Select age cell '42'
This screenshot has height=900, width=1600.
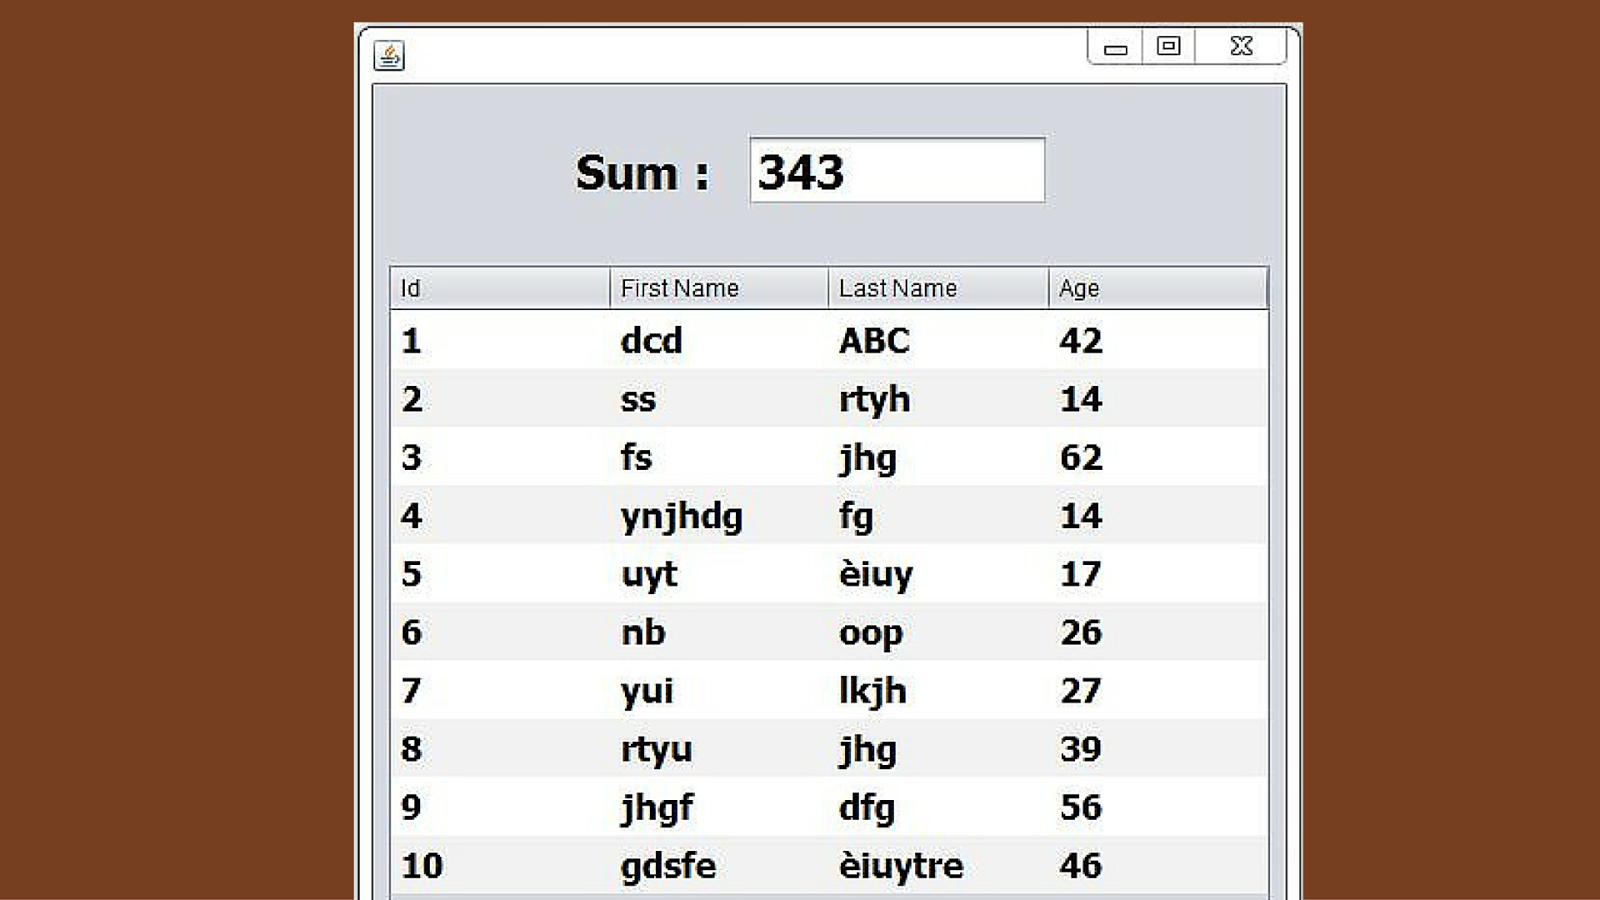1157,340
